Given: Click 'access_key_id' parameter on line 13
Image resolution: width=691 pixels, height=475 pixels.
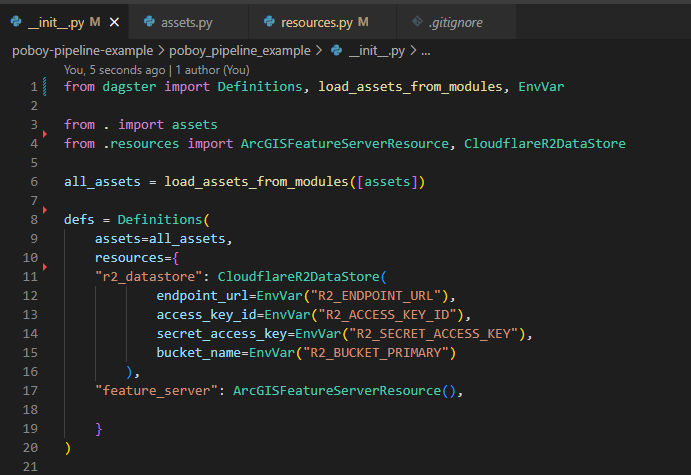Looking at the screenshot, I should click(x=206, y=315).
